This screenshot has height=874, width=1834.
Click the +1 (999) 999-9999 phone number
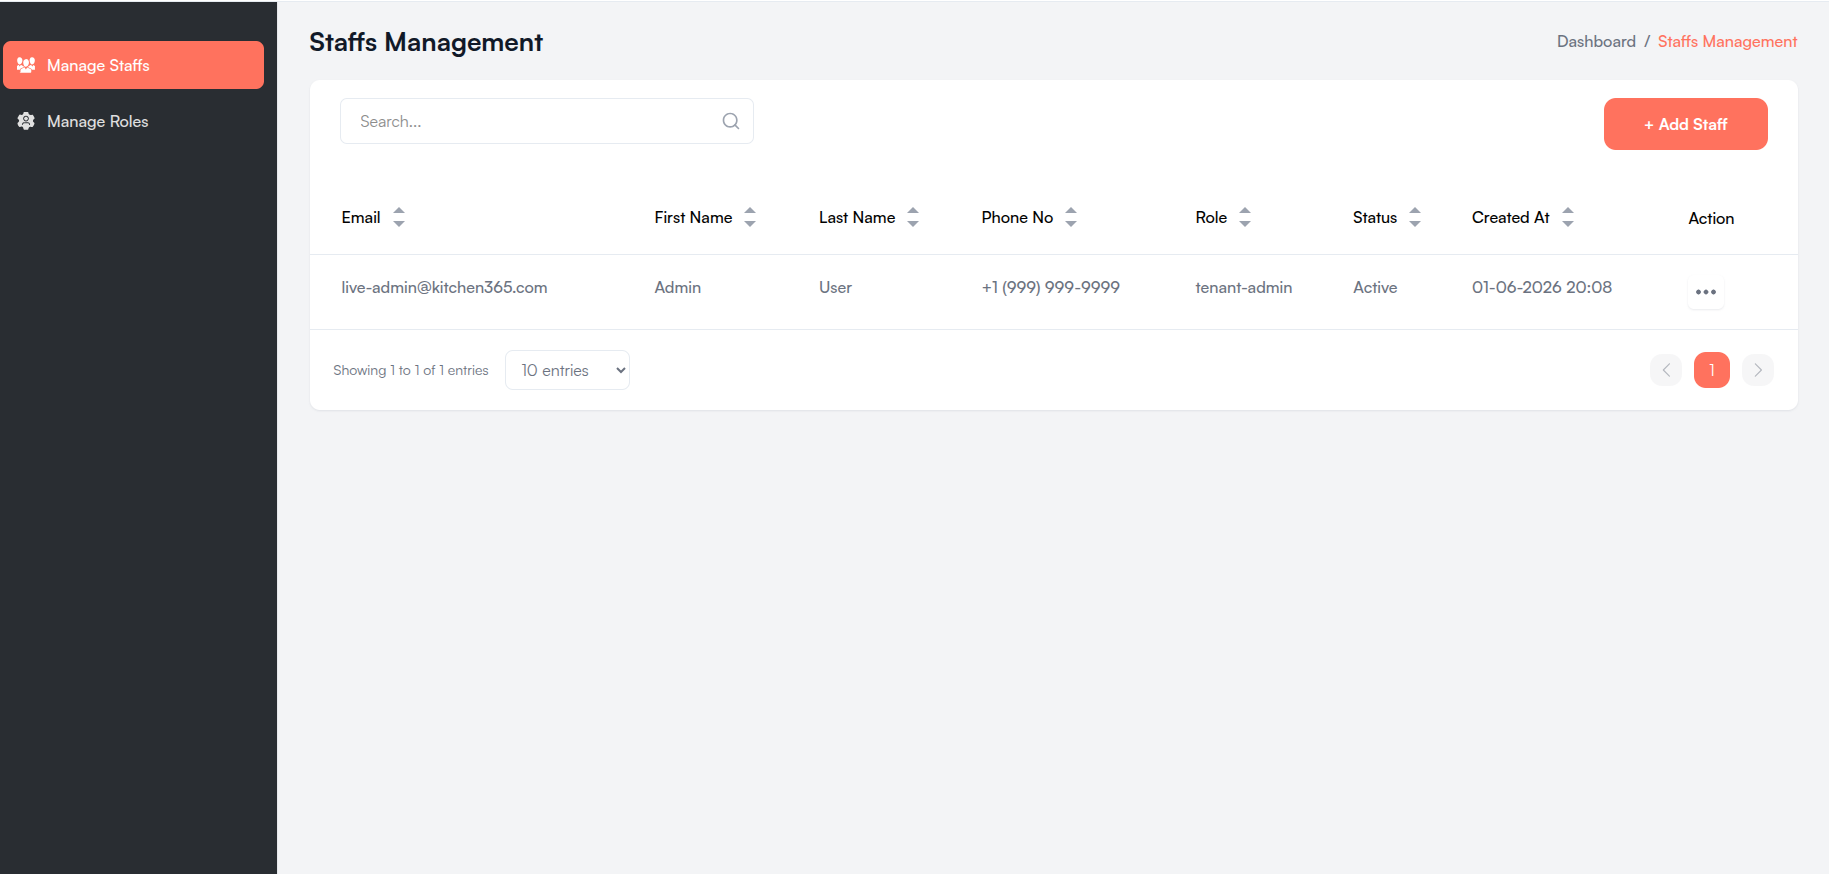[1051, 288]
